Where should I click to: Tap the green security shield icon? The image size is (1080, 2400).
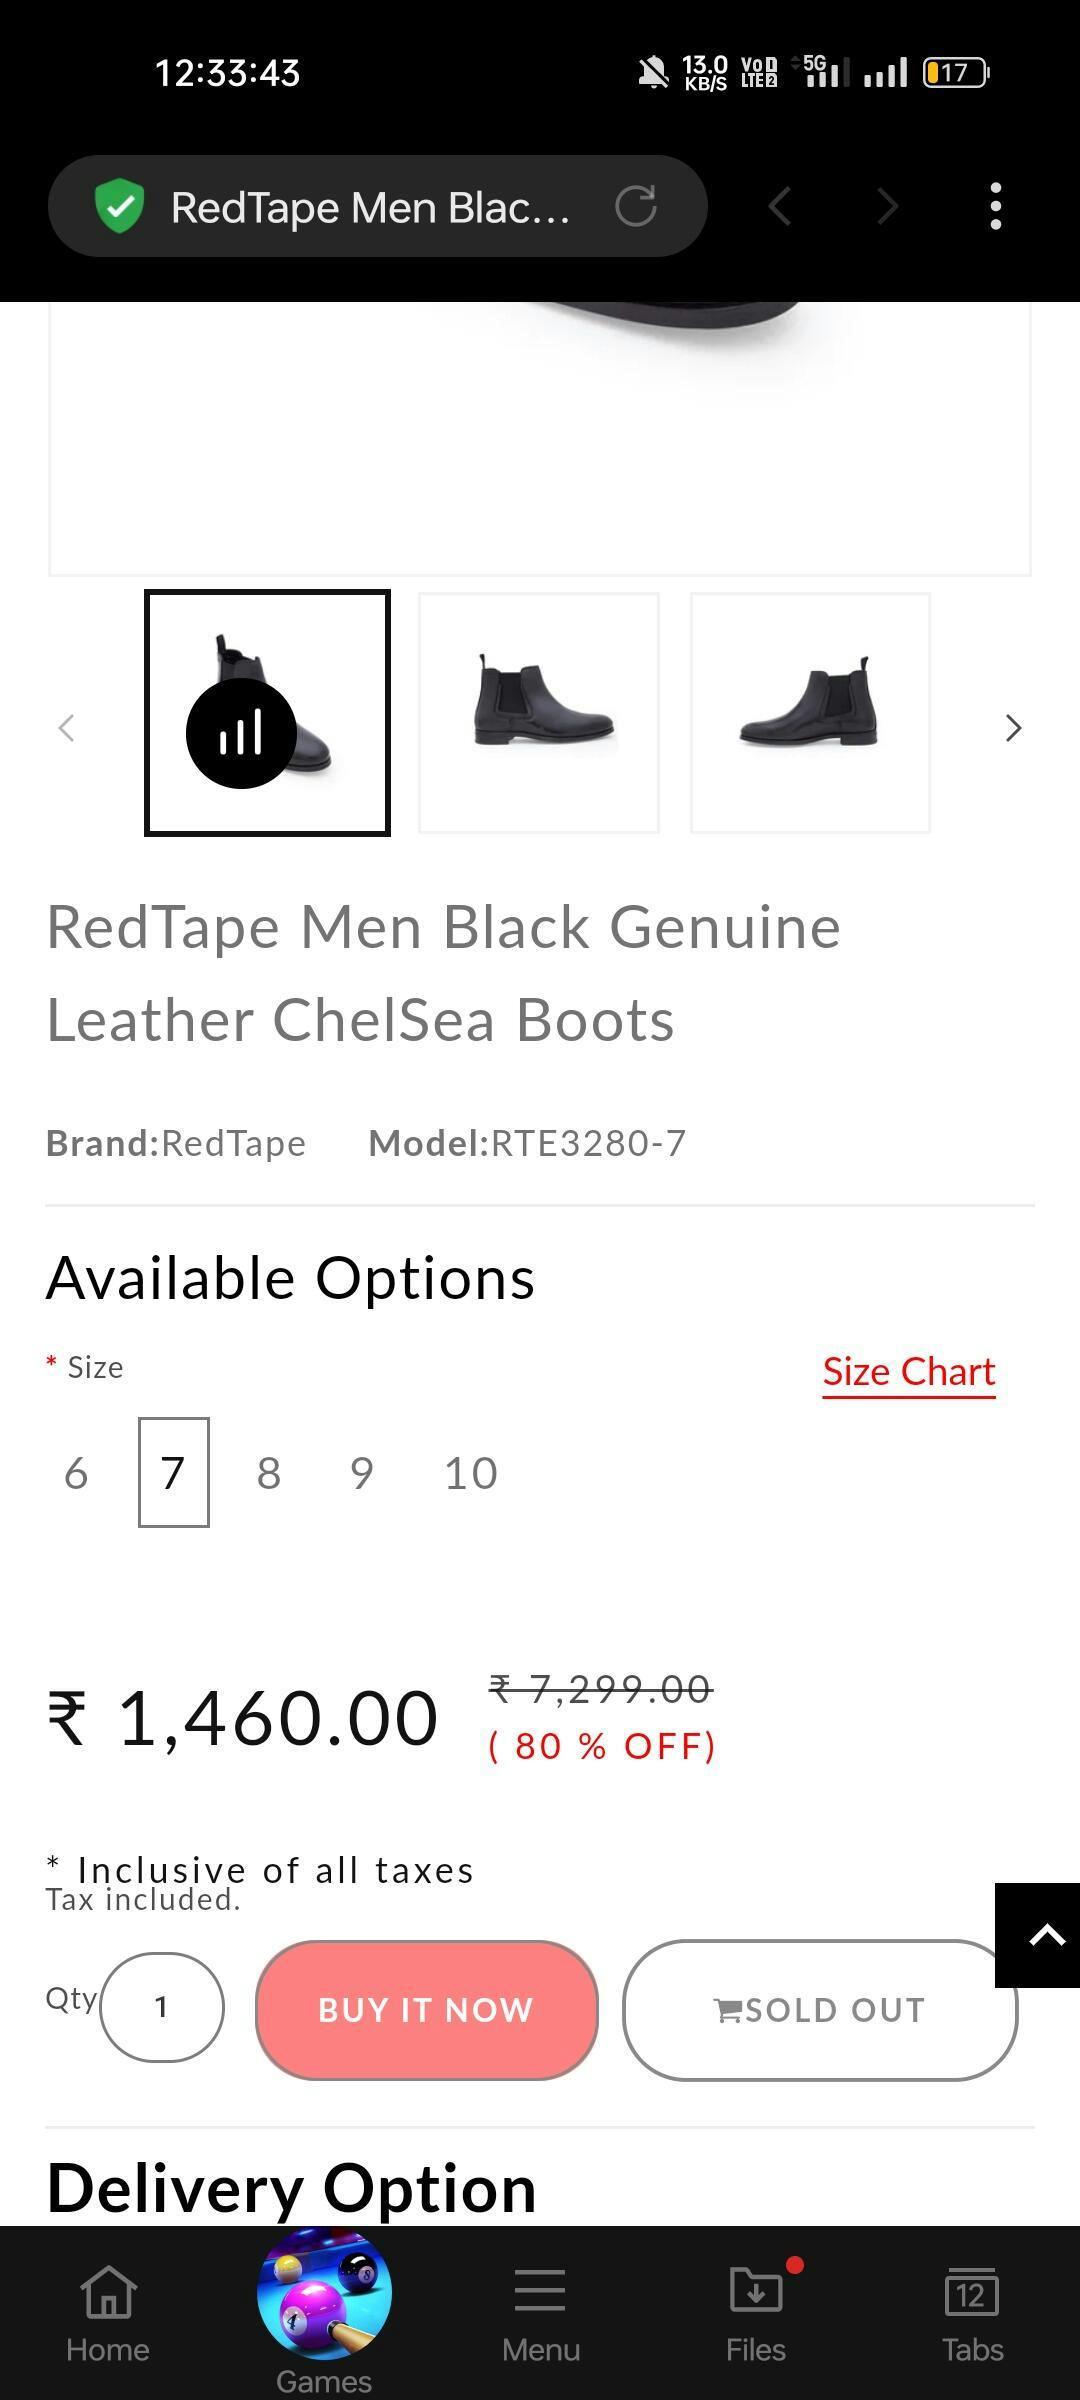120,207
